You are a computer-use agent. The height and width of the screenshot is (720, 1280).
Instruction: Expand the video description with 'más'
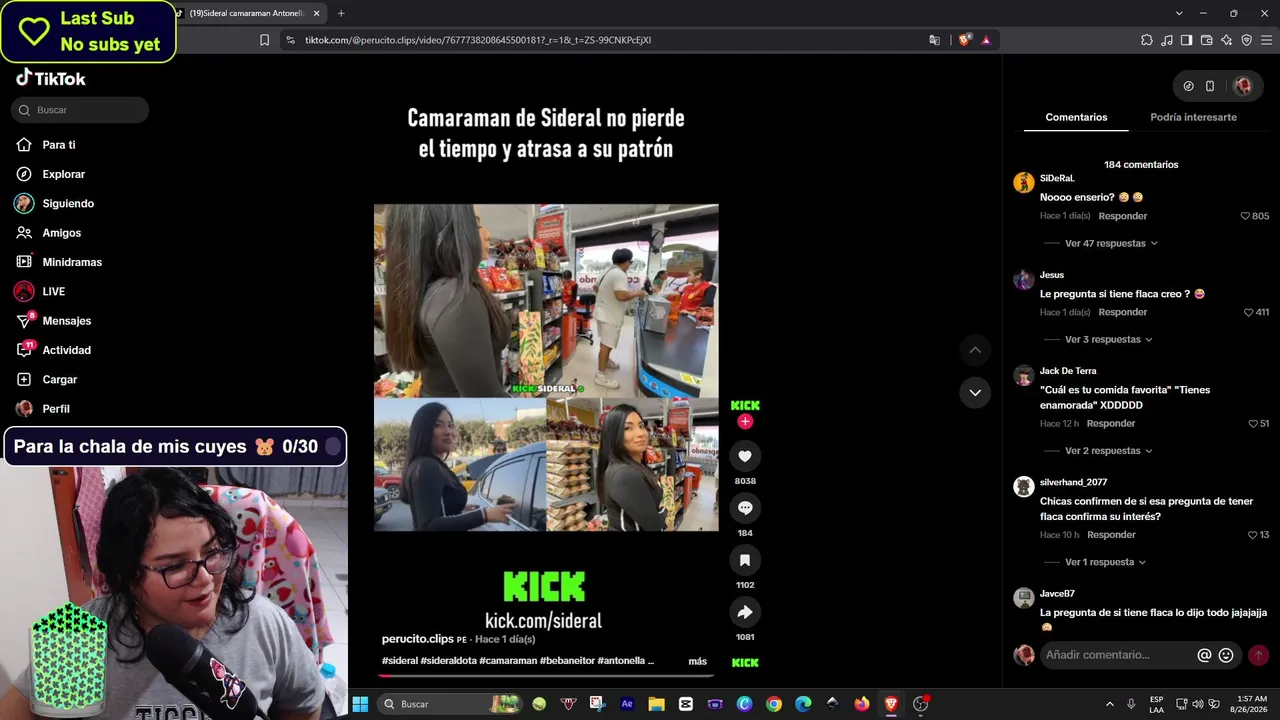tap(698, 661)
